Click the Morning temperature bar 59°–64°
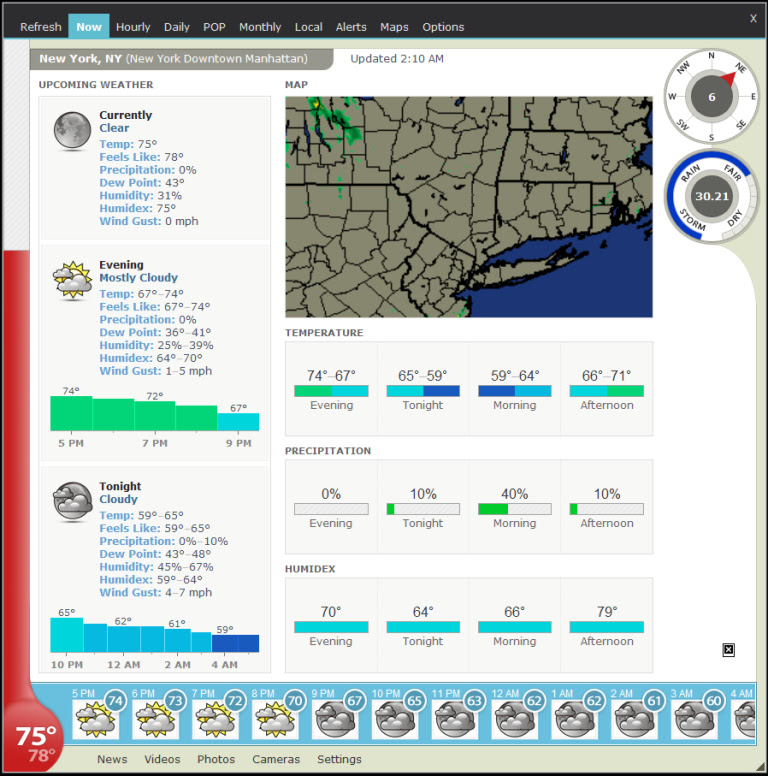The width and height of the screenshot is (768, 776). point(515,390)
